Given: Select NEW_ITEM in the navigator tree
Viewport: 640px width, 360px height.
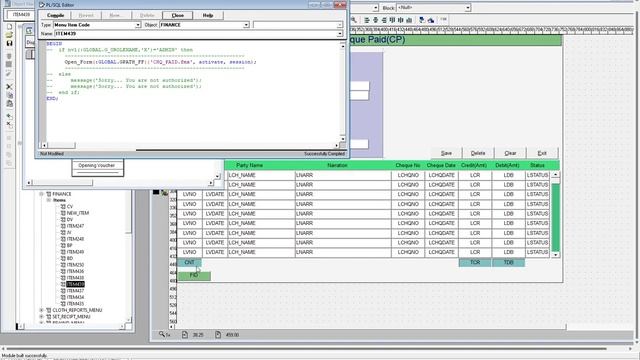Looking at the screenshot, I should pyautogui.click(x=78, y=213).
